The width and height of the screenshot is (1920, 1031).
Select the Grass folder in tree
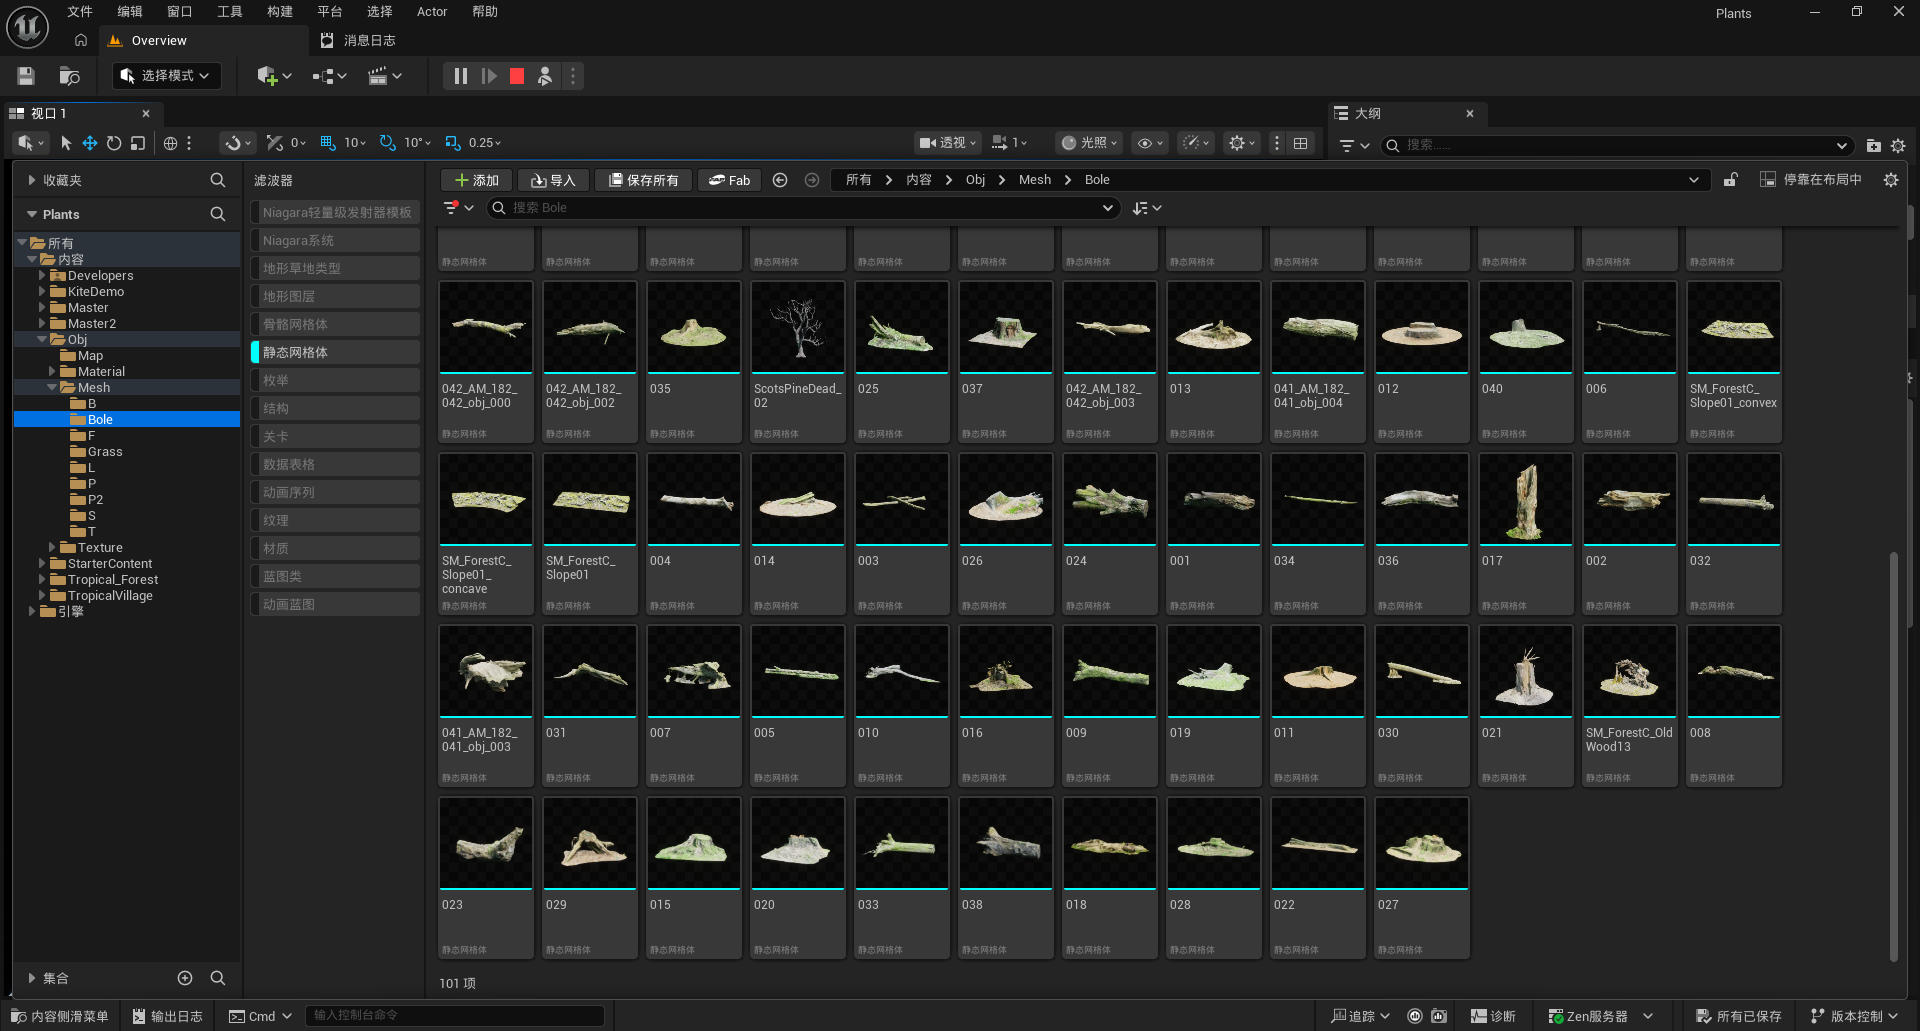click(x=105, y=452)
